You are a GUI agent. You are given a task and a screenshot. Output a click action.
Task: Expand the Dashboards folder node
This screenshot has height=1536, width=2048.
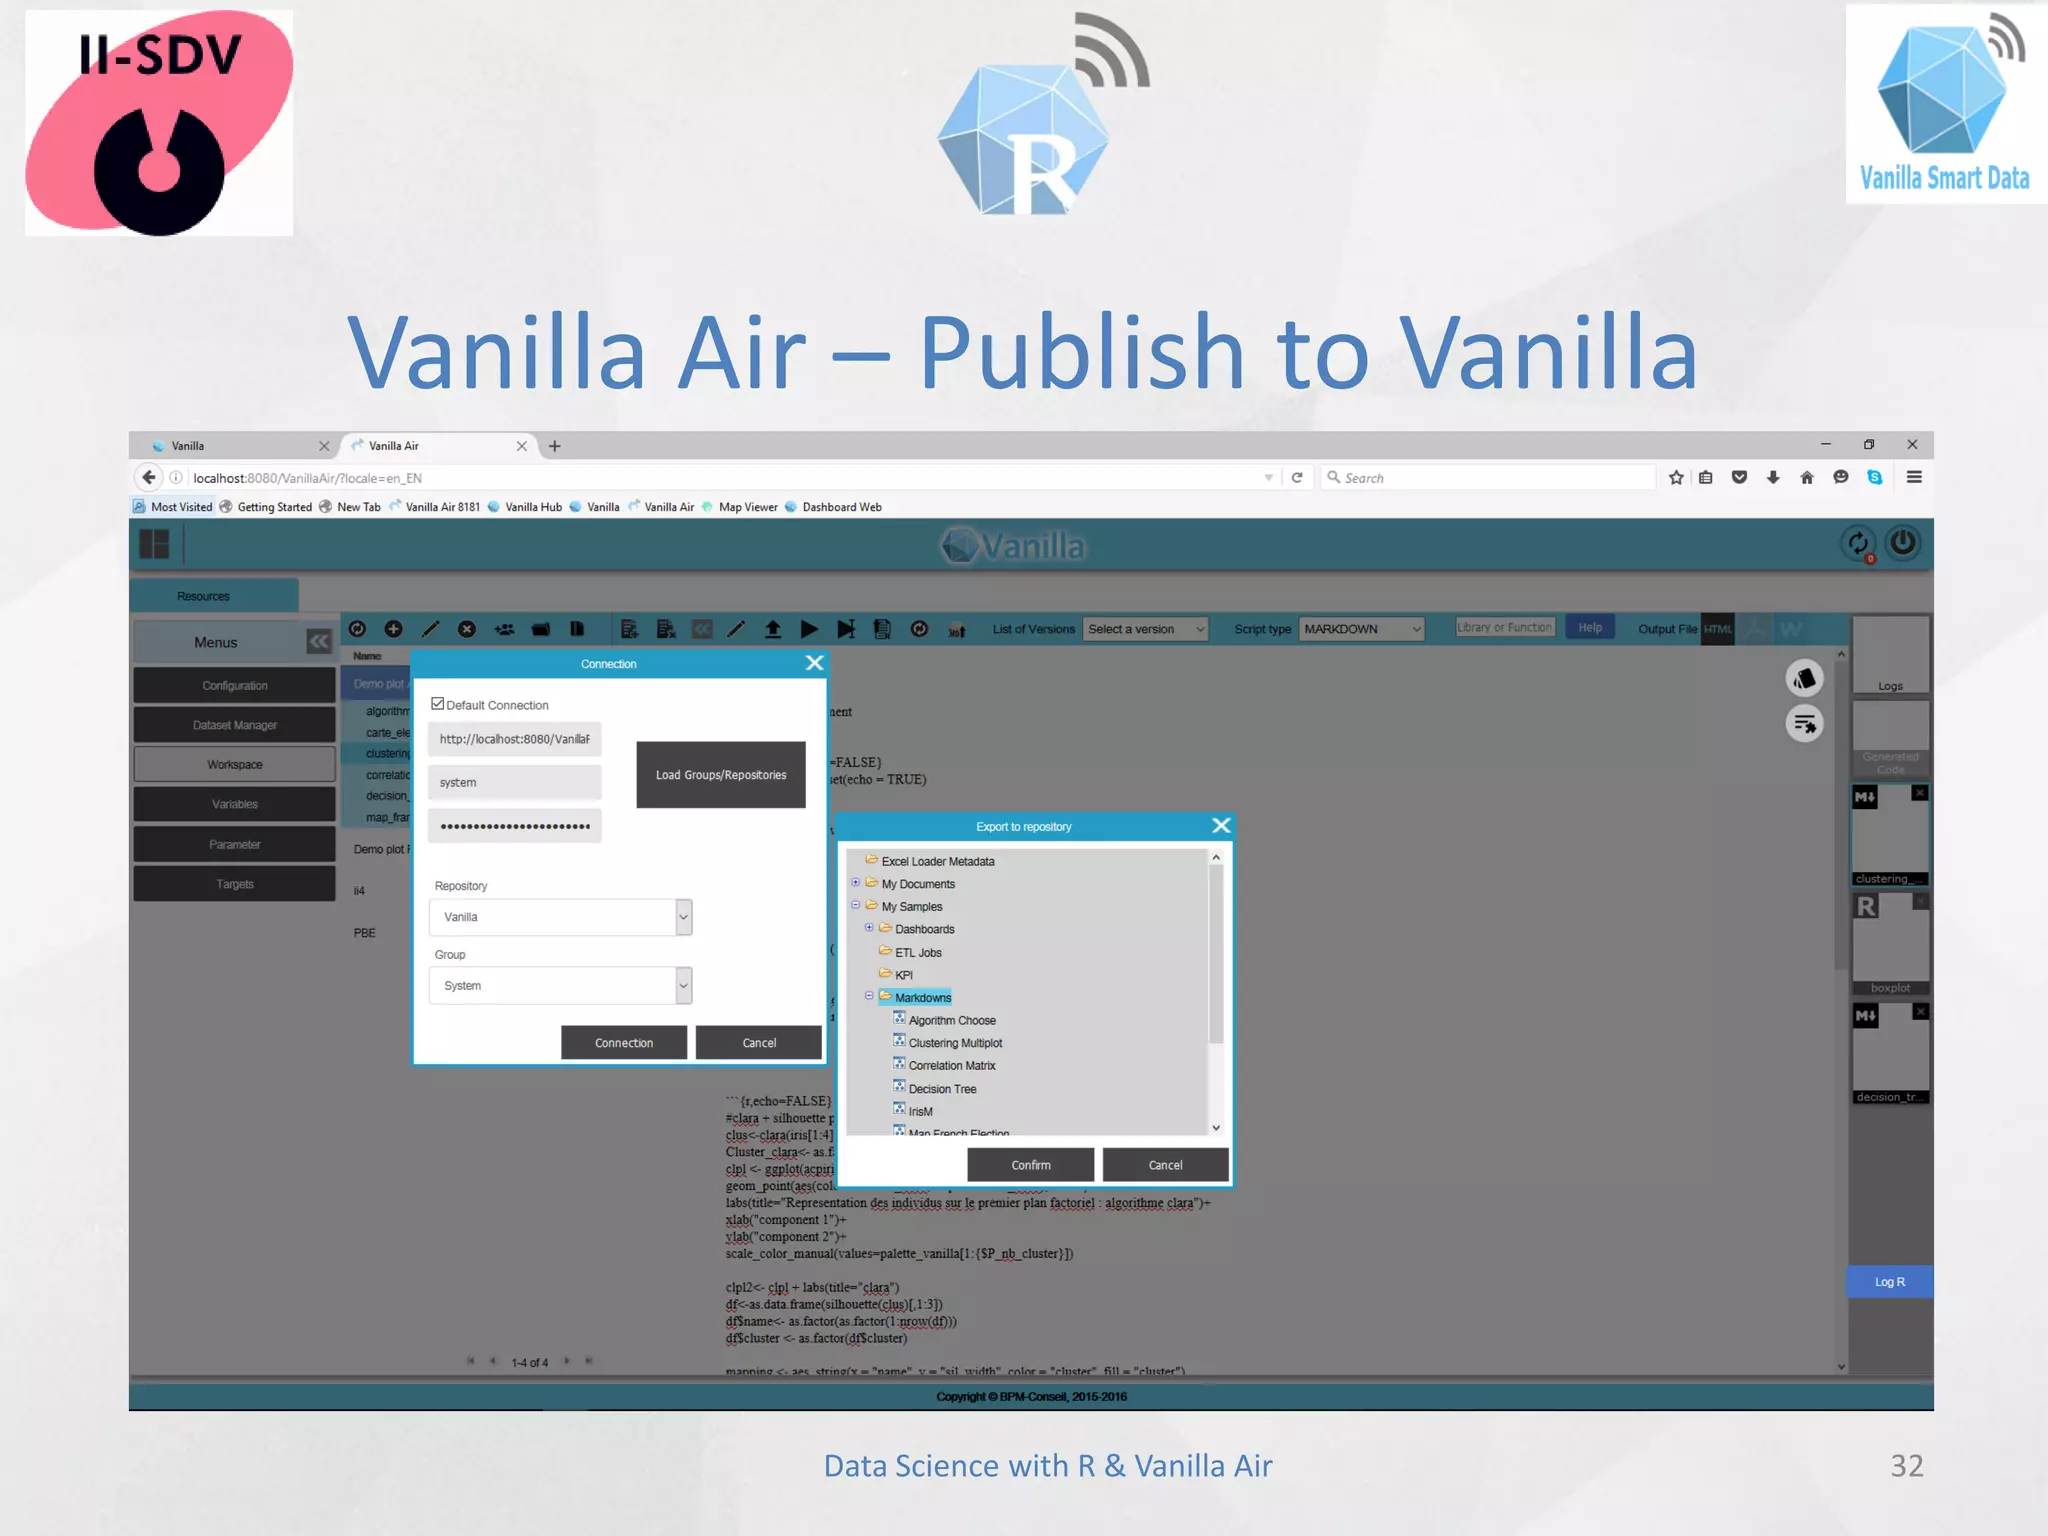869,928
